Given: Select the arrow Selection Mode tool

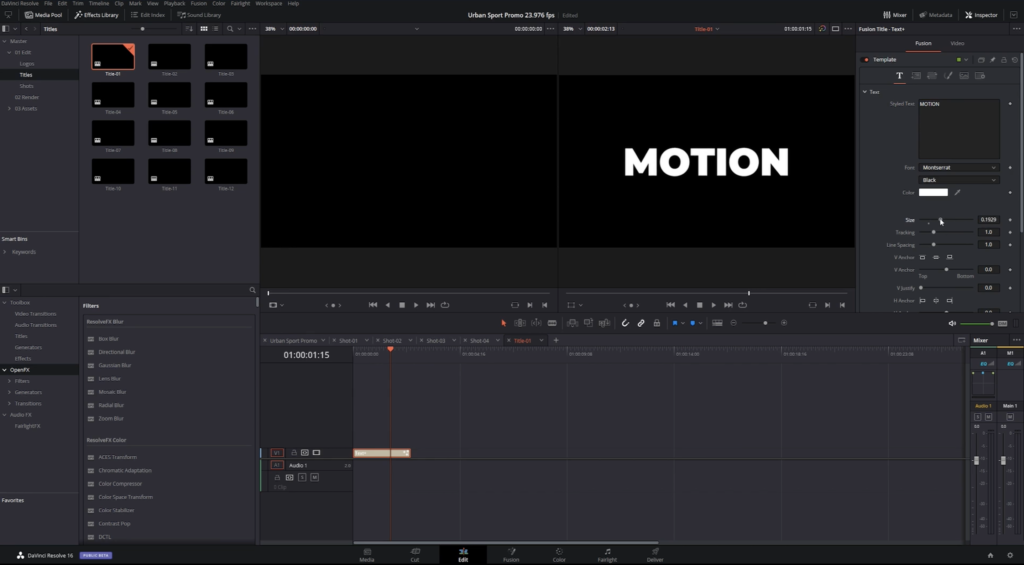Looking at the screenshot, I should pos(503,323).
